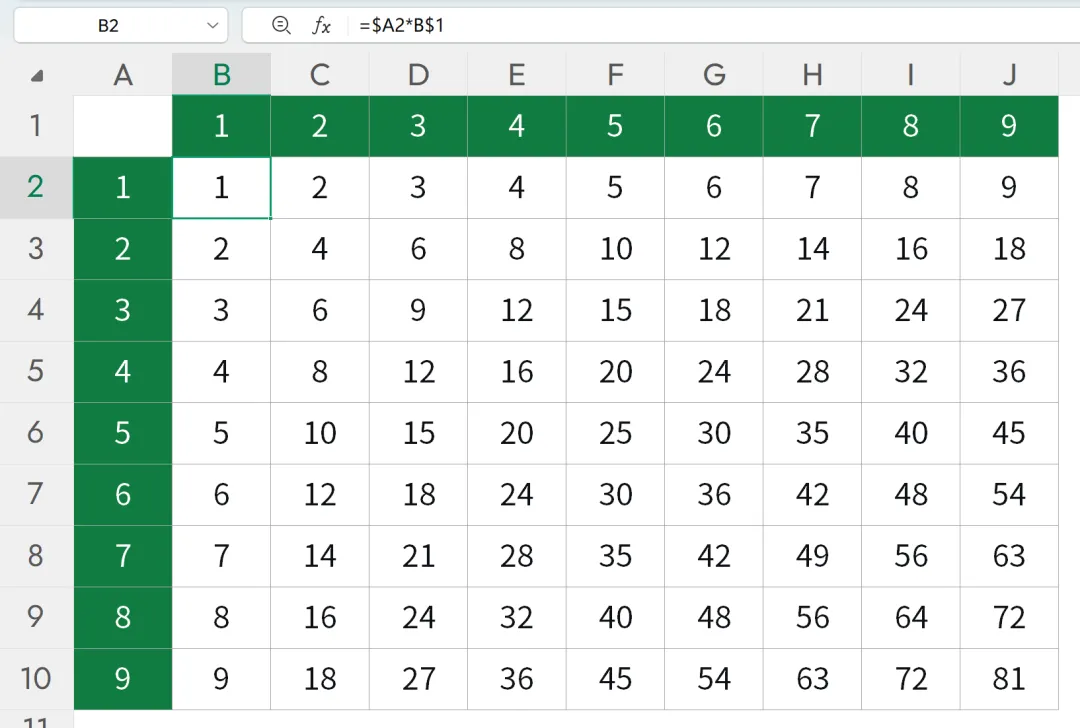The height and width of the screenshot is (728, 1080).
Task: Open the fx insert function icon
Action: click(321, 25)
